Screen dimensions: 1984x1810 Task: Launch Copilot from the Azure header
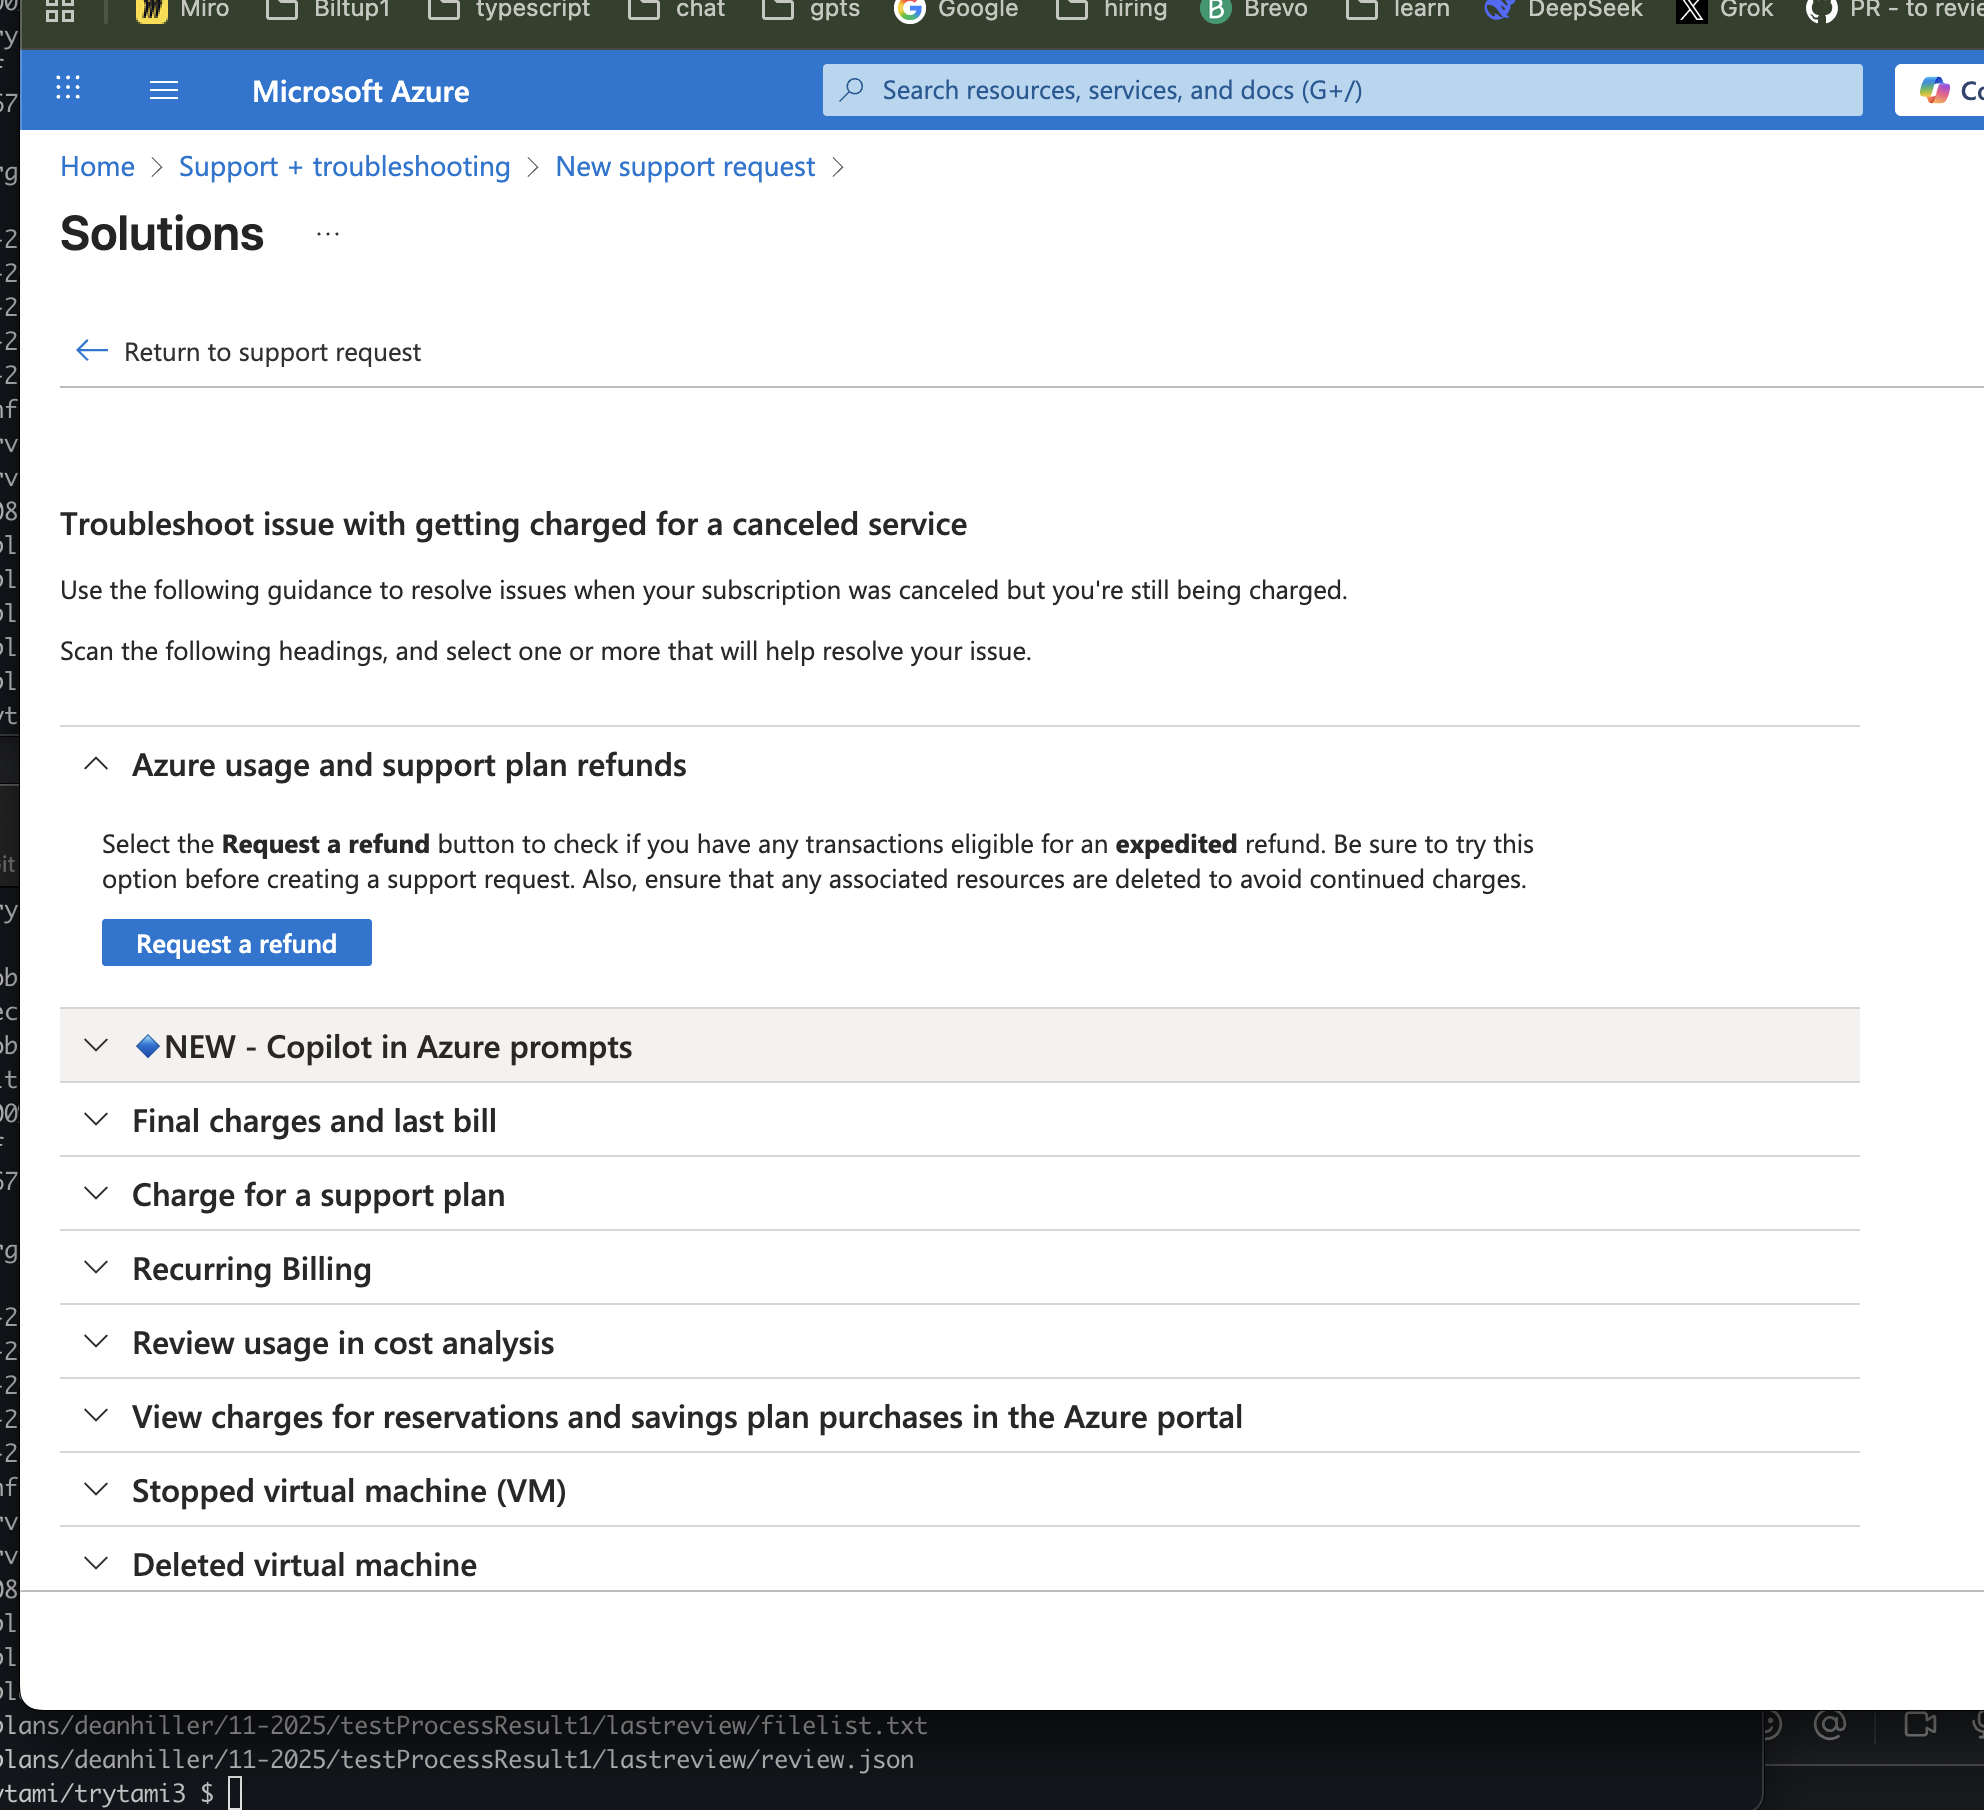tap(1940, 90)
